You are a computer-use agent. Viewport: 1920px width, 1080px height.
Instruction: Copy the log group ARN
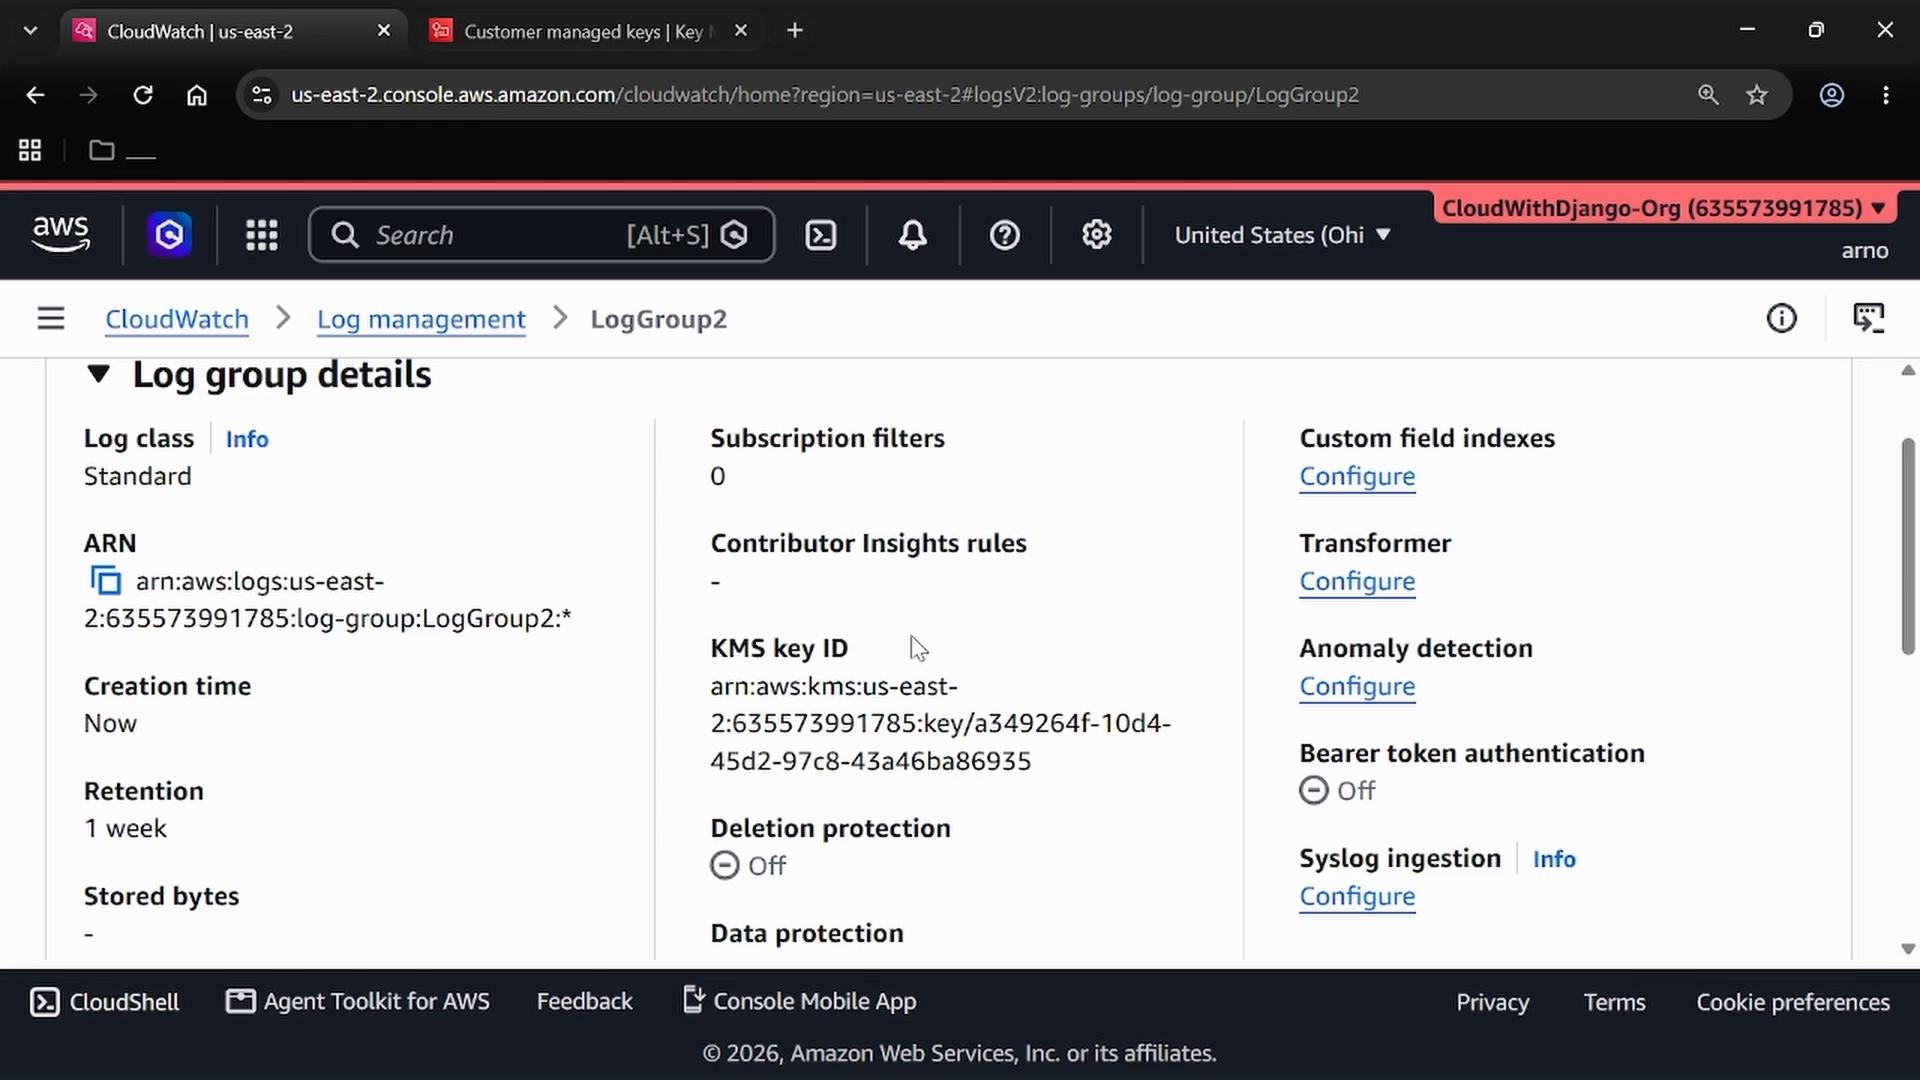(105, 581)
